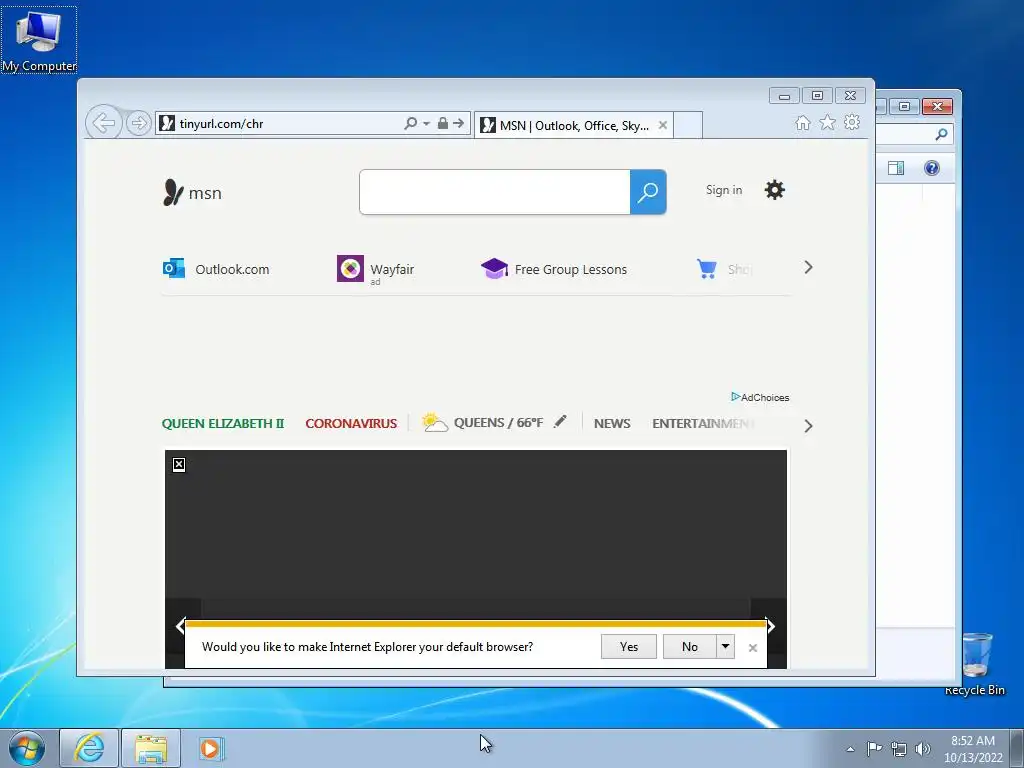The width and height of the screenshot is (1024, 768).
Task: Open the Windows Start menu
Action: click(27, 748)
